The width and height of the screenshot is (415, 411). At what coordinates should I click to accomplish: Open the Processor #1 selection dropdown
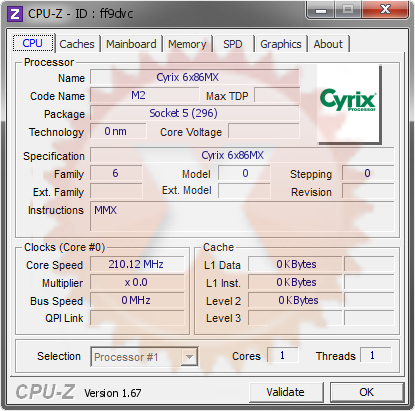coord(144,357)
